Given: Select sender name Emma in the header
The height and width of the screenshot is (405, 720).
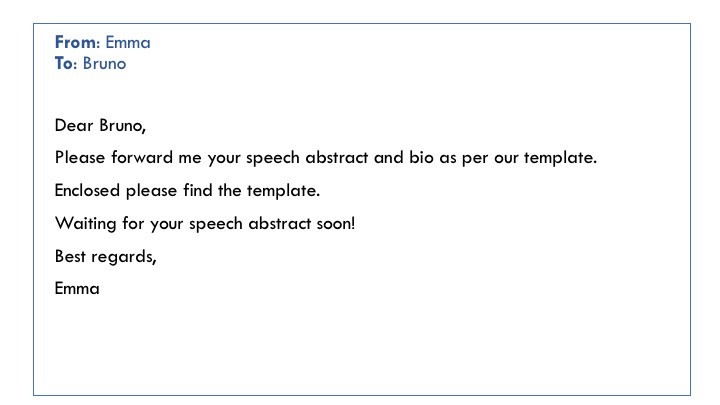Looking at the screenshot, I should point(128,42).
